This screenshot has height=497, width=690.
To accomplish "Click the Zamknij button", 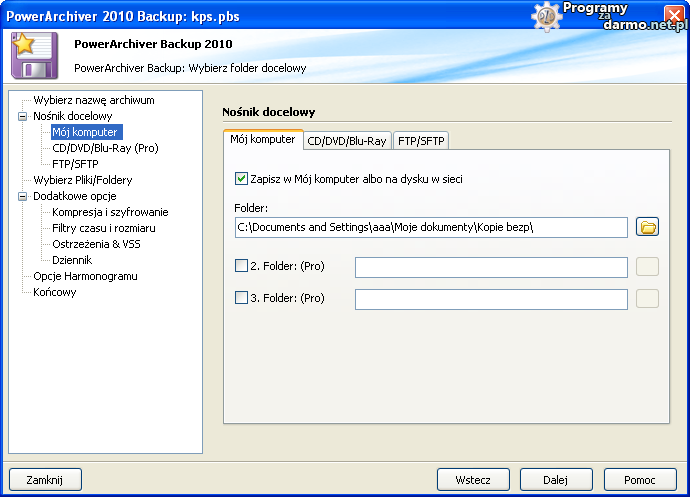I will tap(45, 480).
